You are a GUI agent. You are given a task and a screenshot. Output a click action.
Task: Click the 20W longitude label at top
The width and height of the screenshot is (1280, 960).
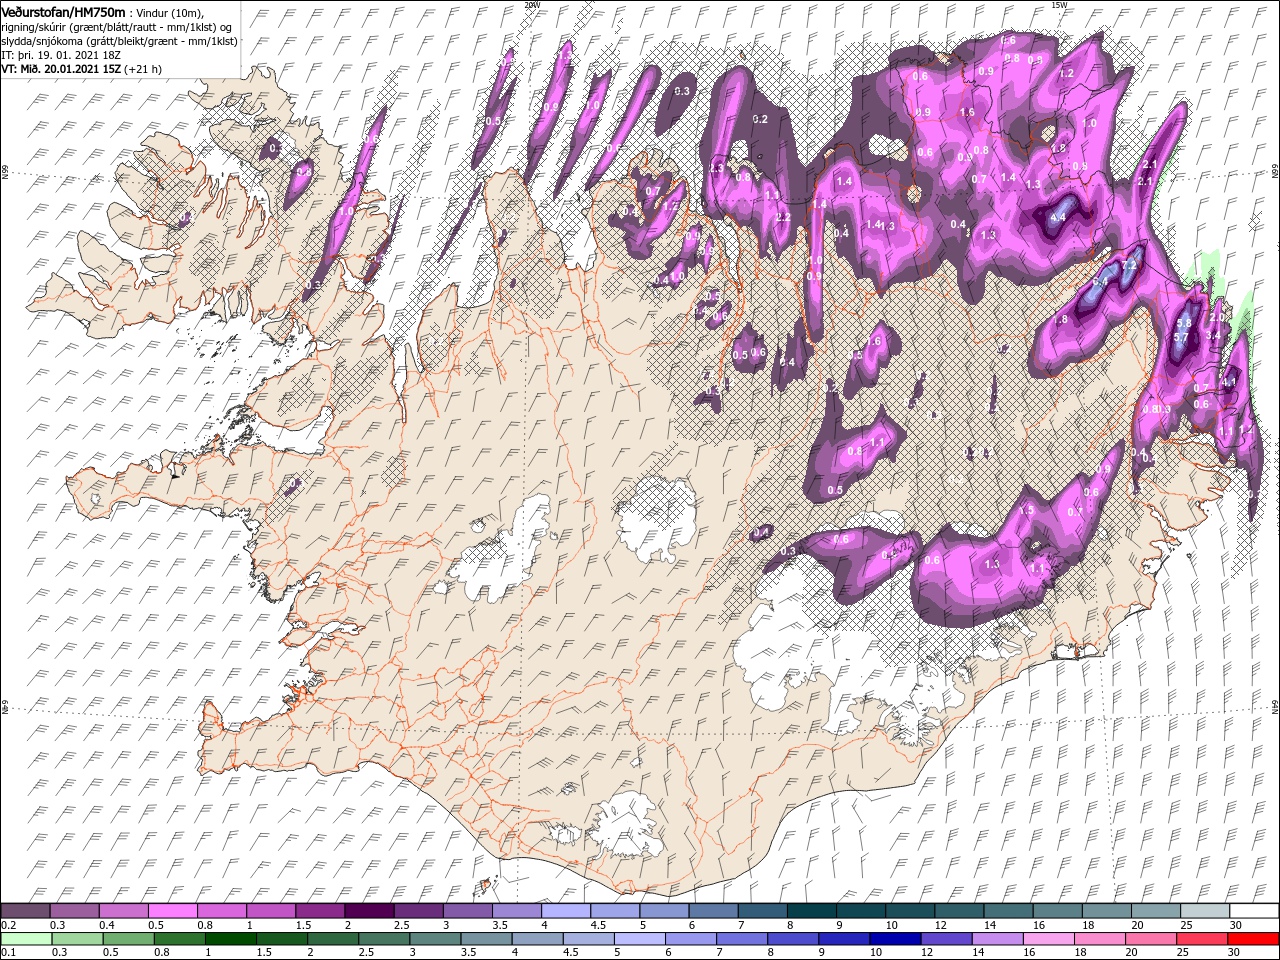pos(532,5)
